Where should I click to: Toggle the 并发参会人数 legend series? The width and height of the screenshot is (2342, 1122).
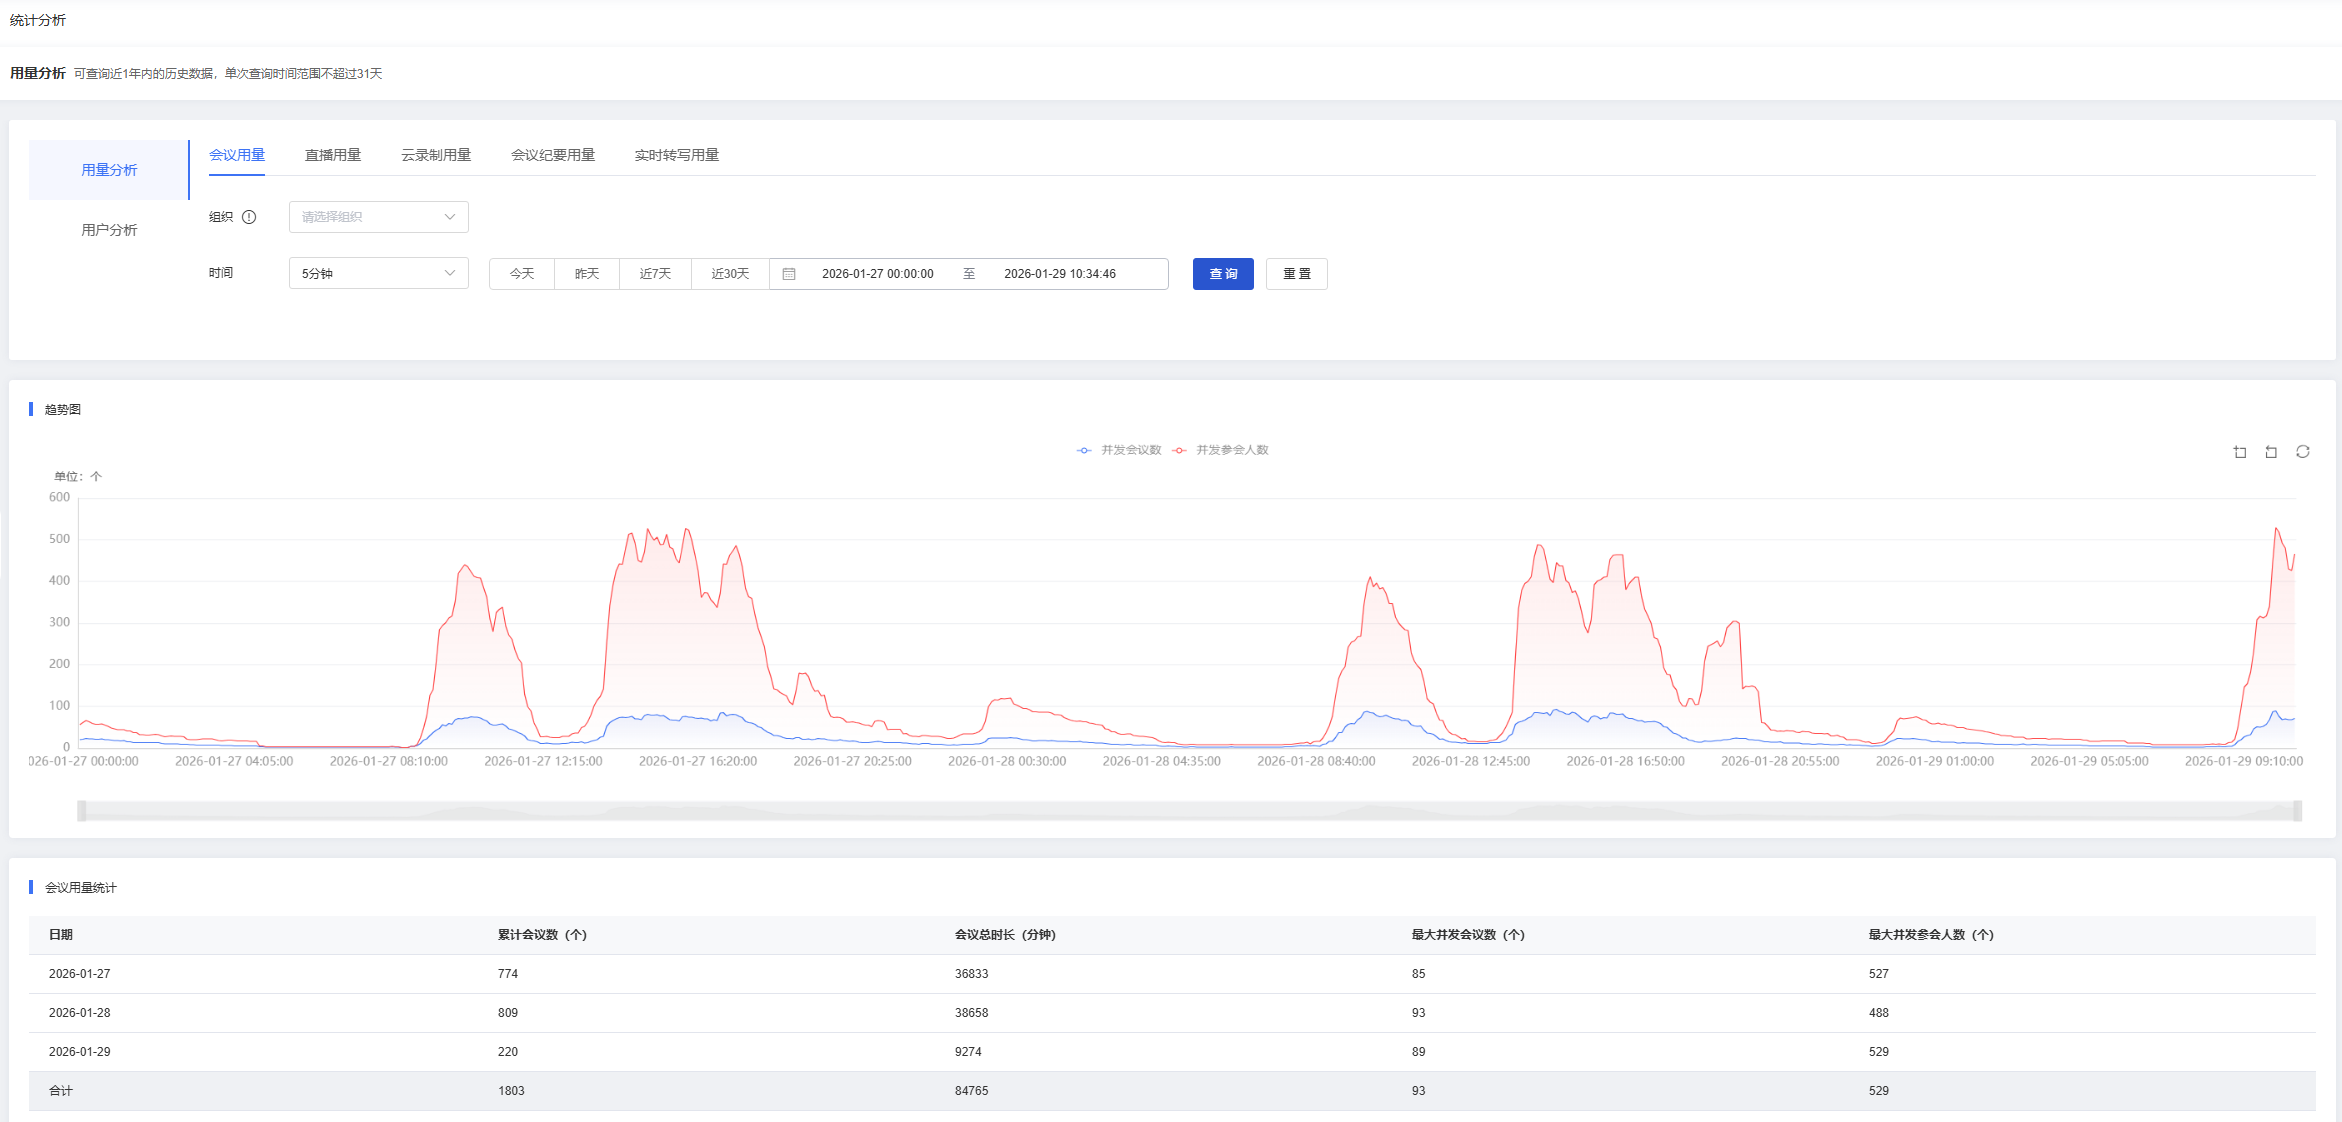click(x=1221, y=450)
